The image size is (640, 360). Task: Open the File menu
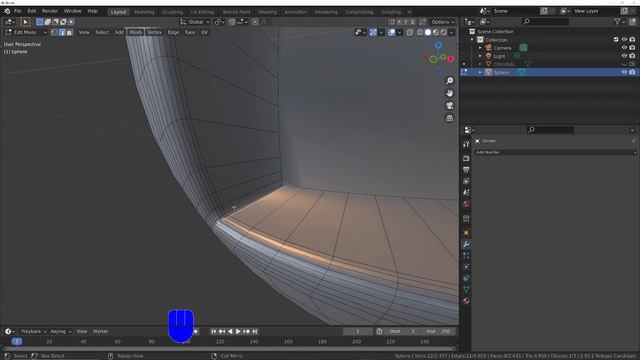tap(18, 11)
